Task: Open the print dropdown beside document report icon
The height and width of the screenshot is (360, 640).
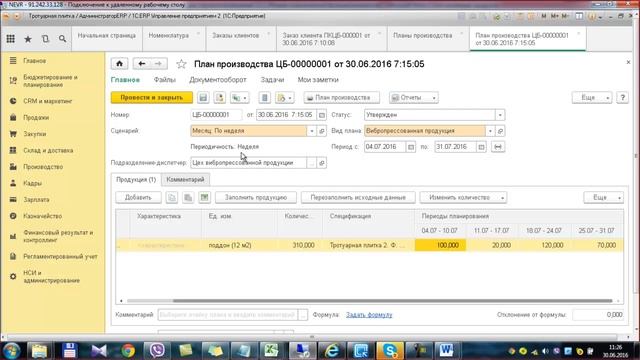Action: point(285,98)
